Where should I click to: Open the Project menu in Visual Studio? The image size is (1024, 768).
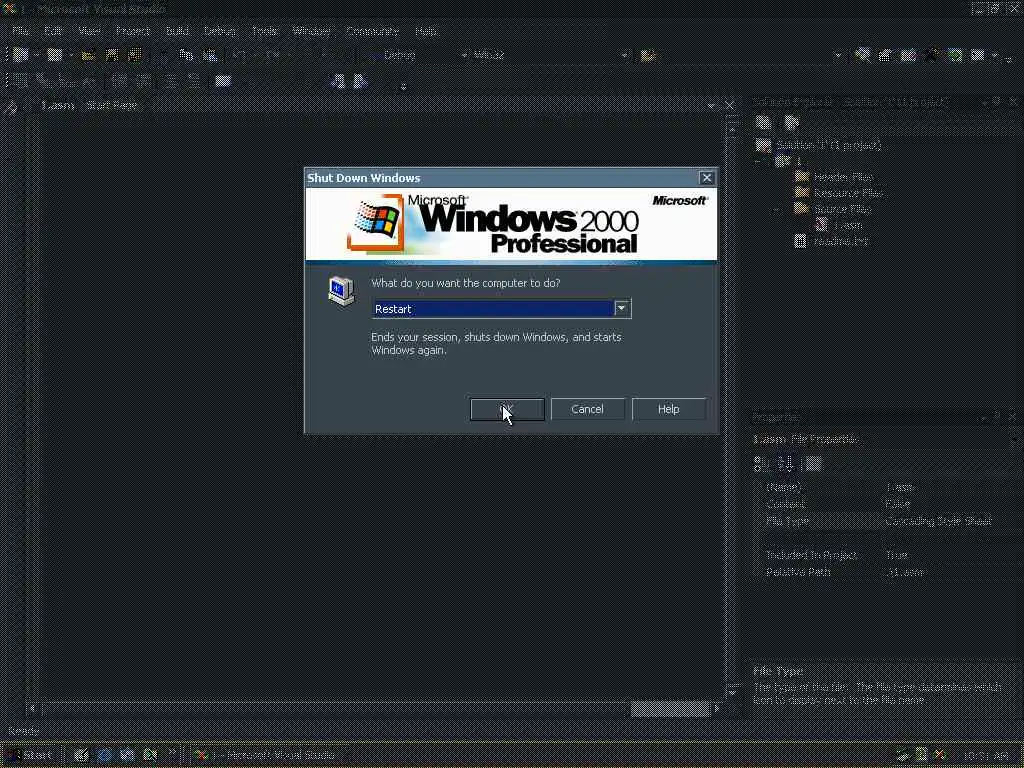(x=133, y=31)
